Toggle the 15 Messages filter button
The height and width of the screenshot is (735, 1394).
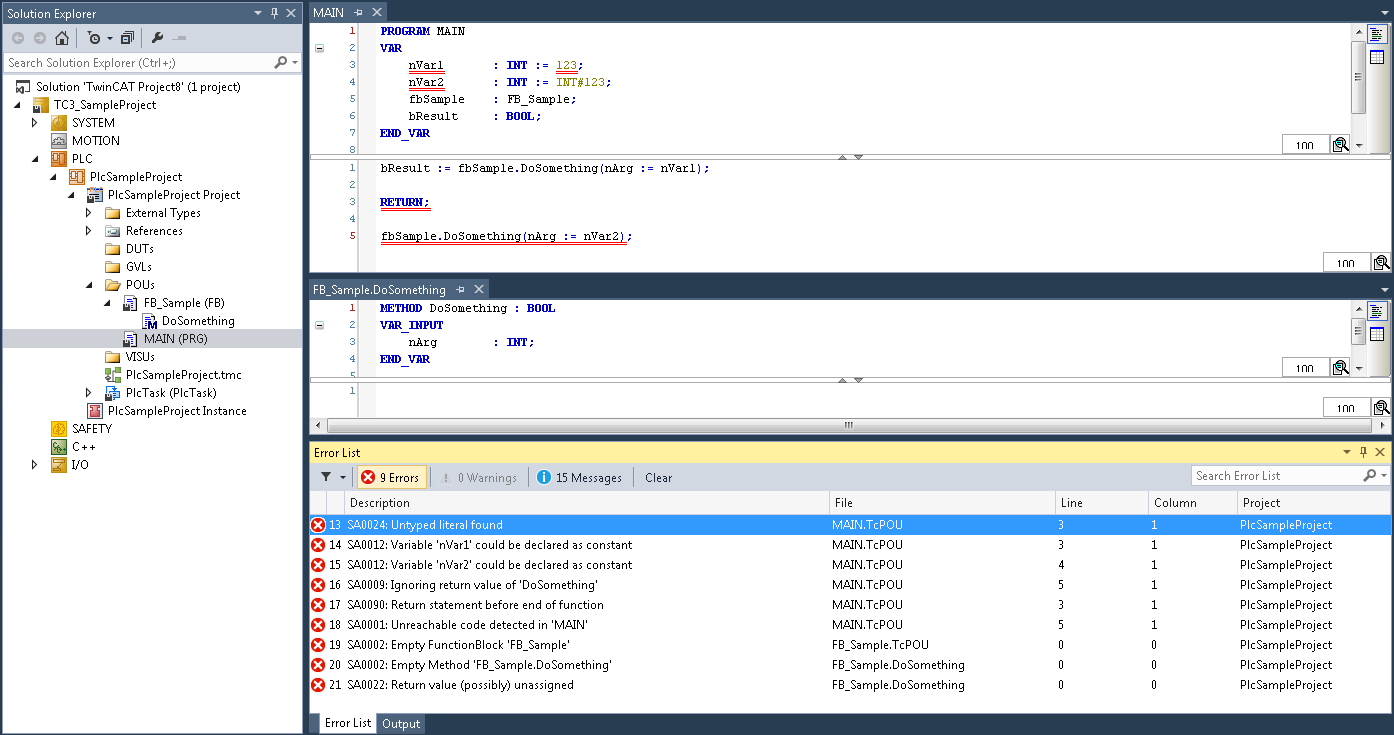point(580,478)
